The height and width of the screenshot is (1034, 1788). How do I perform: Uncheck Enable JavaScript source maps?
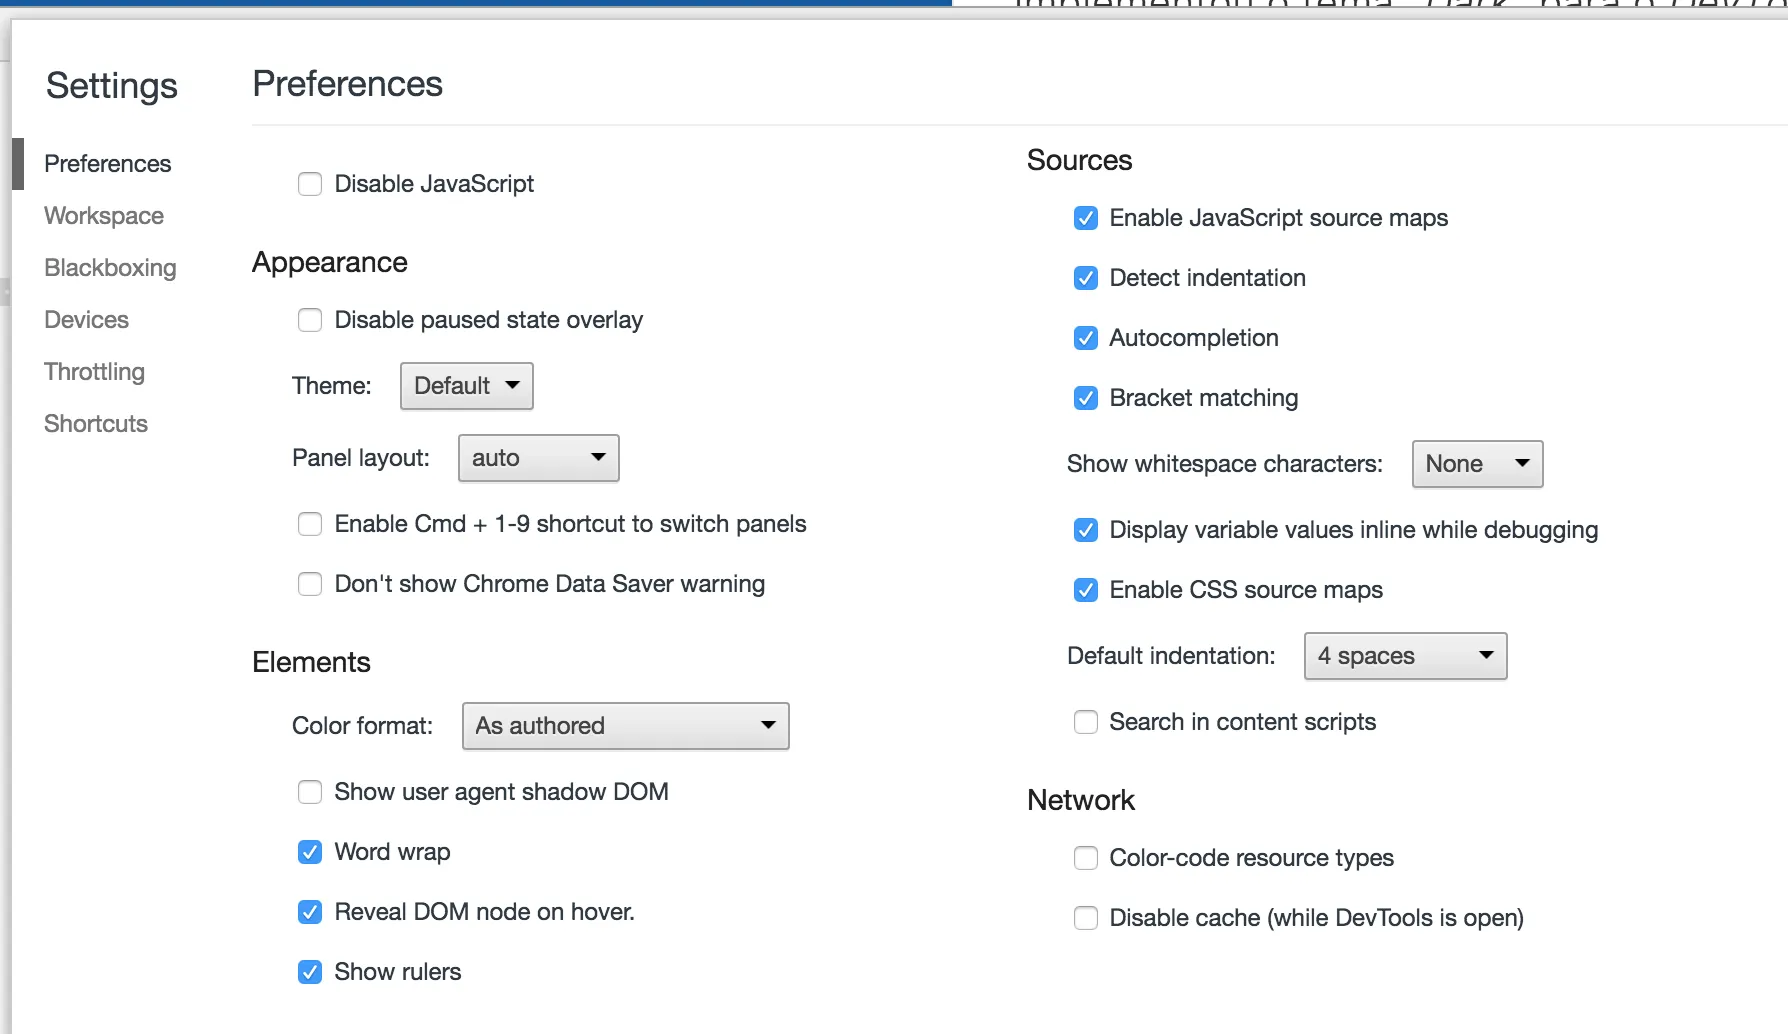coord(1086,218)
